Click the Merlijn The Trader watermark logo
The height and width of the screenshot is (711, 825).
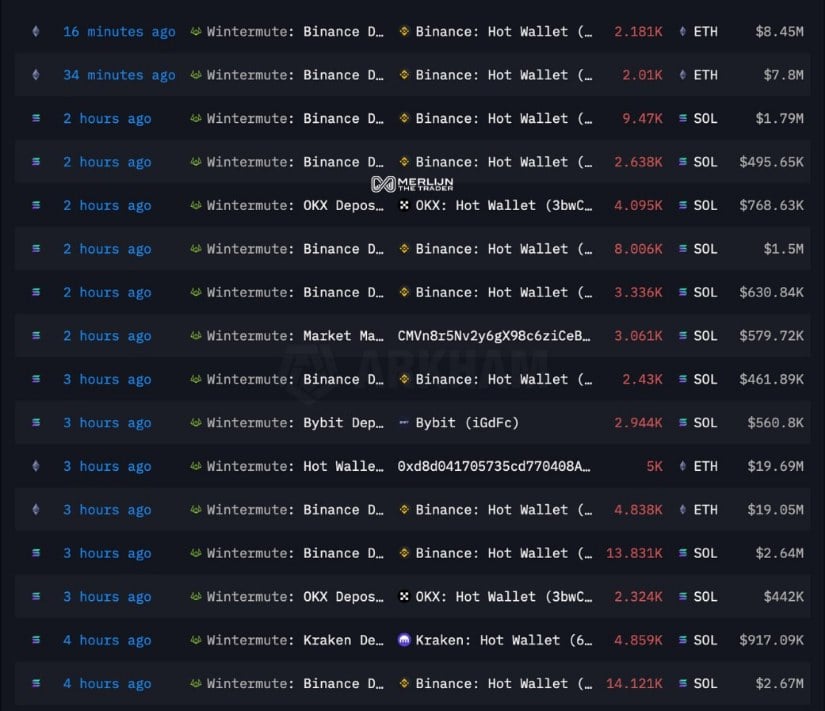tap(412, 184)
